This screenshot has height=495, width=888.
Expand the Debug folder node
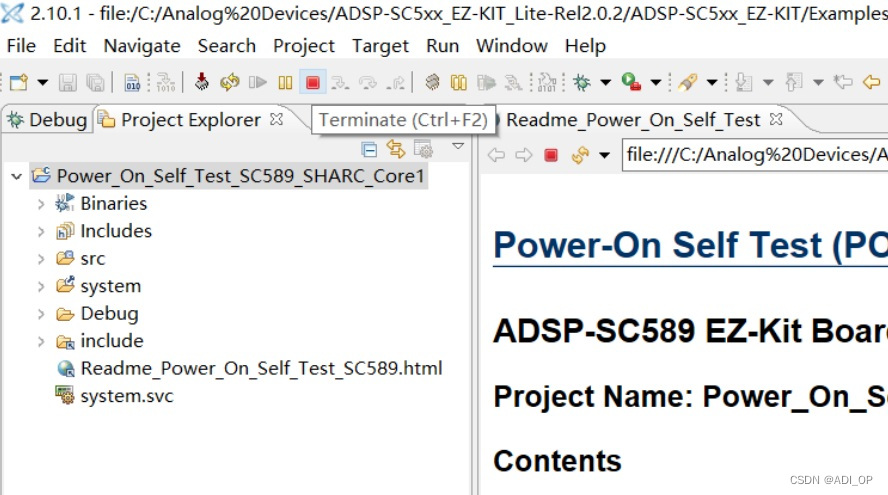[x=41, y=314]
